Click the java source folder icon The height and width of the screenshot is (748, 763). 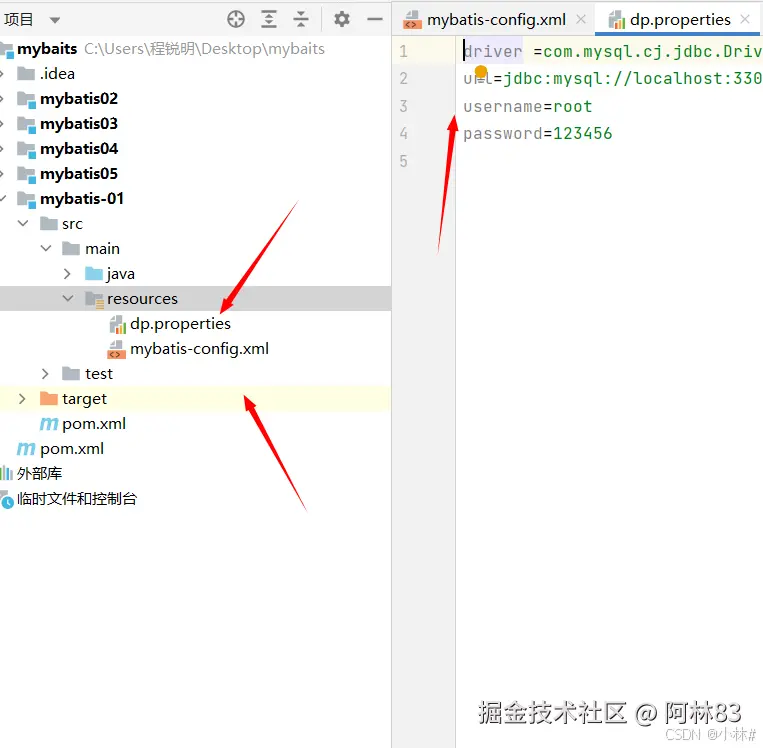(x=94, y=274)
